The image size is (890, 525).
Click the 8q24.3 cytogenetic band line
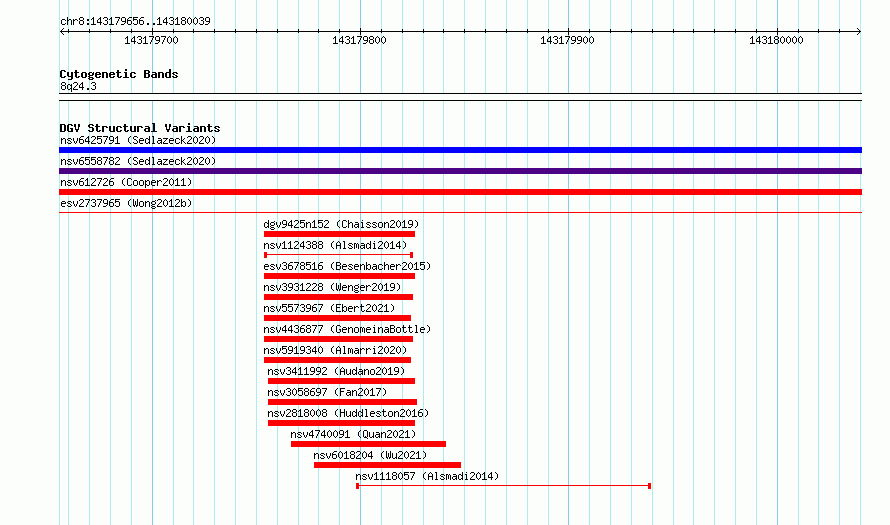(460, 97)
